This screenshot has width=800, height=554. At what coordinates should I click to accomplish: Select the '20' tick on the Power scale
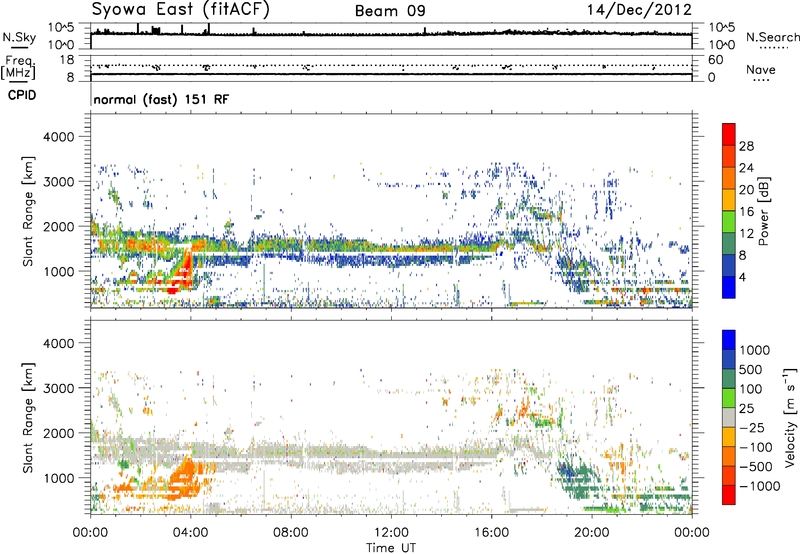click(x=746, y=190)
